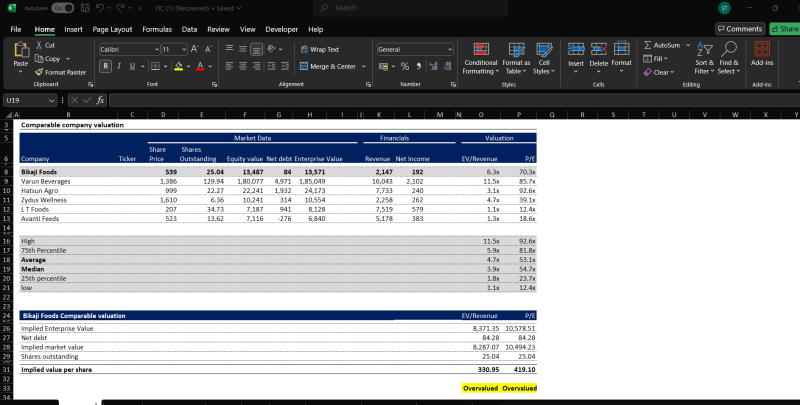Open the Add-ins button

click(762, 54)
